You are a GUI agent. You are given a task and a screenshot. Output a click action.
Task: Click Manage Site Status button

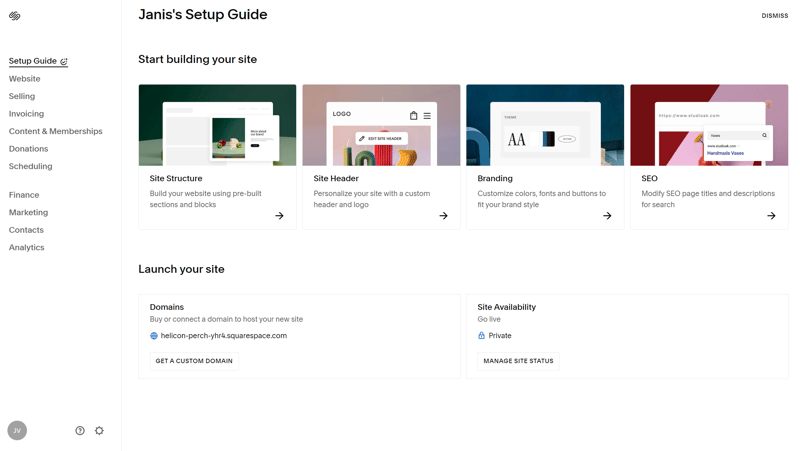coord(518,361)
